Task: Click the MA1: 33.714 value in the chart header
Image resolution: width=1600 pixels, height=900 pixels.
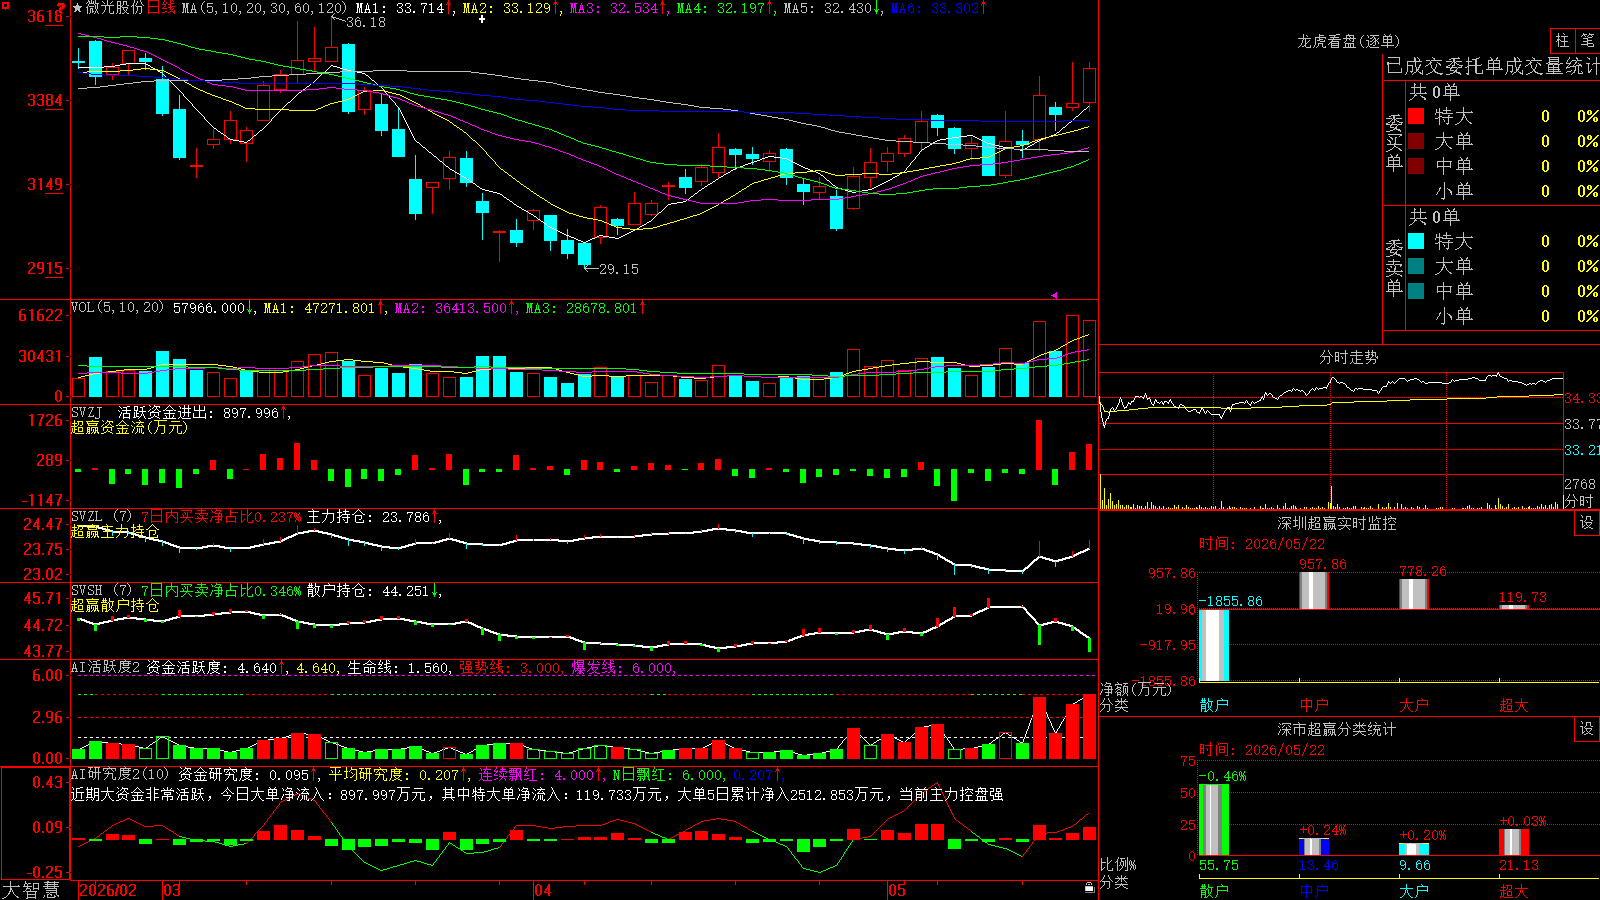Action: tap(404, 8)
